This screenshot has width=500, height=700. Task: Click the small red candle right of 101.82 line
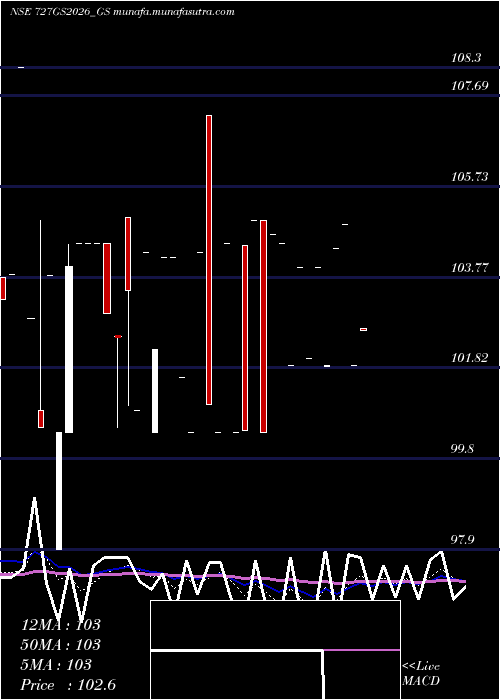[363, 329]
